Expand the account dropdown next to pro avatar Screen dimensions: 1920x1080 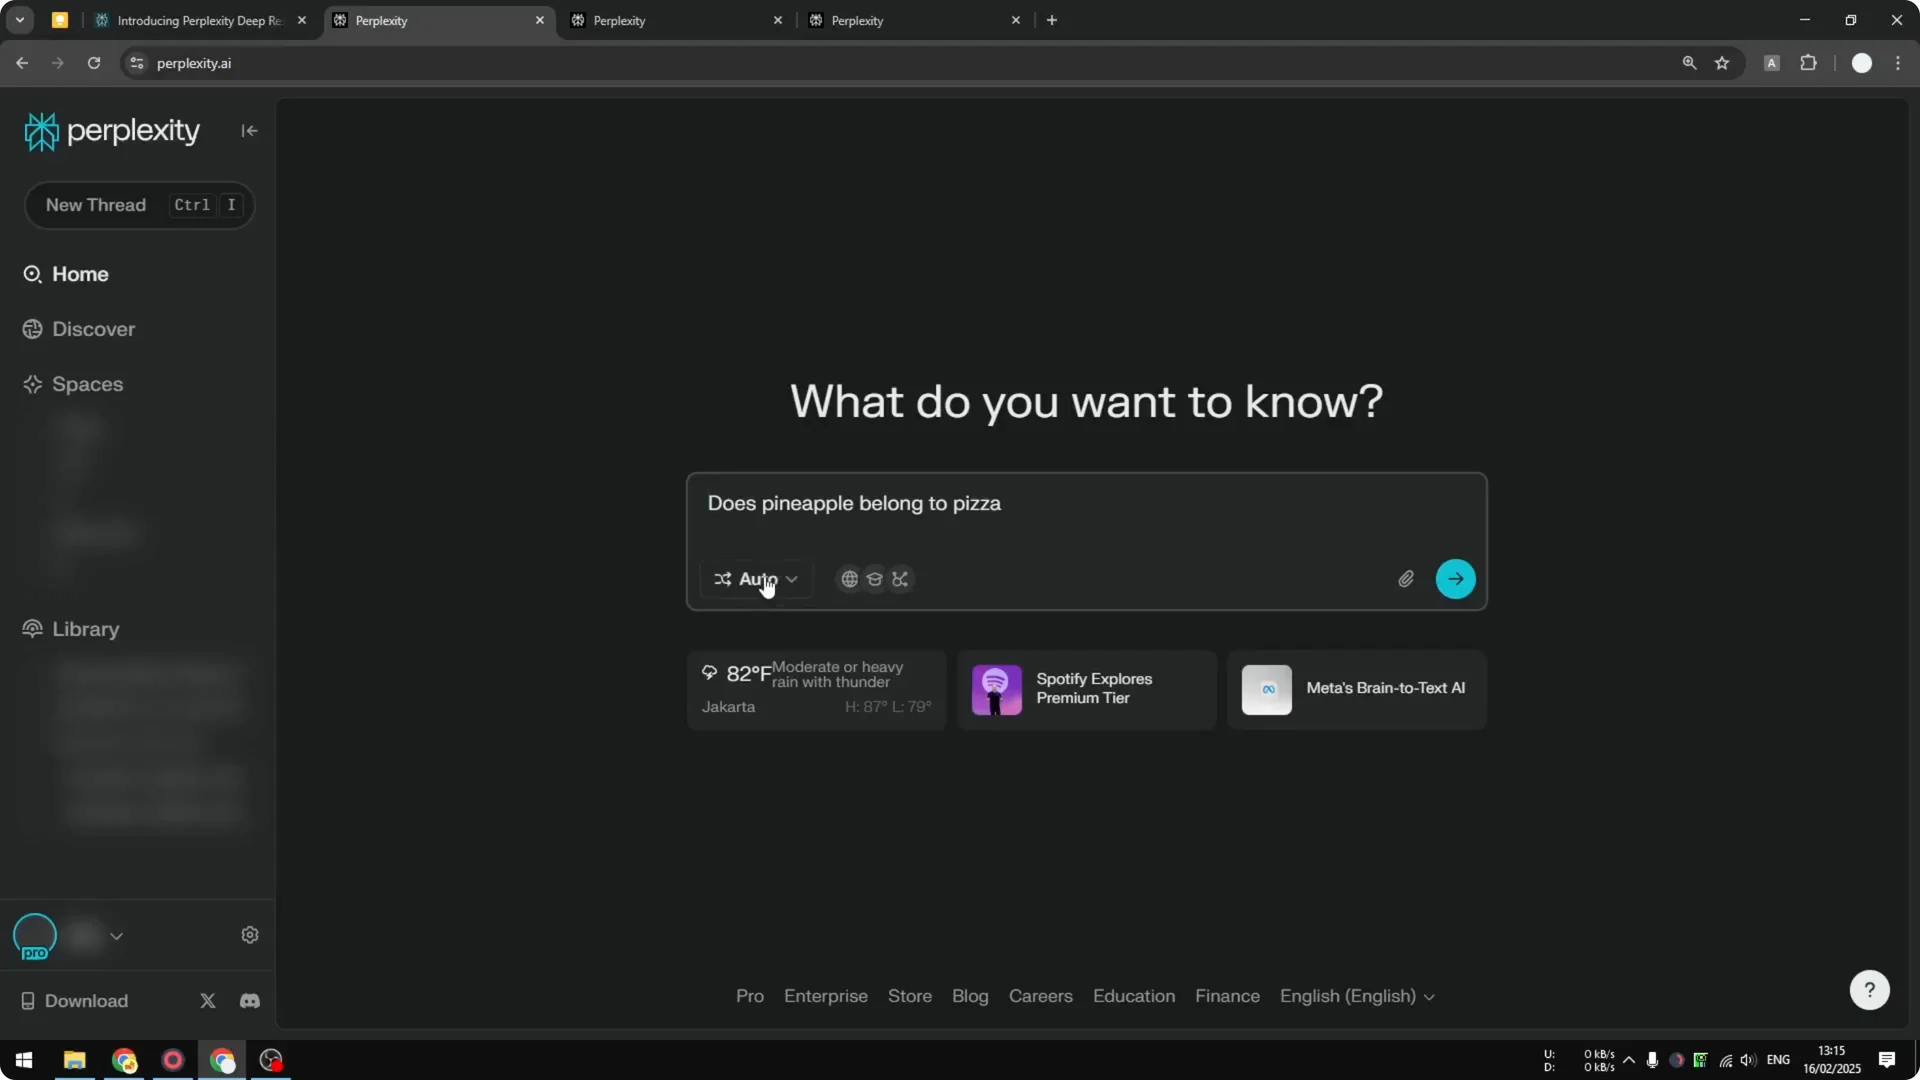point(117,936)
